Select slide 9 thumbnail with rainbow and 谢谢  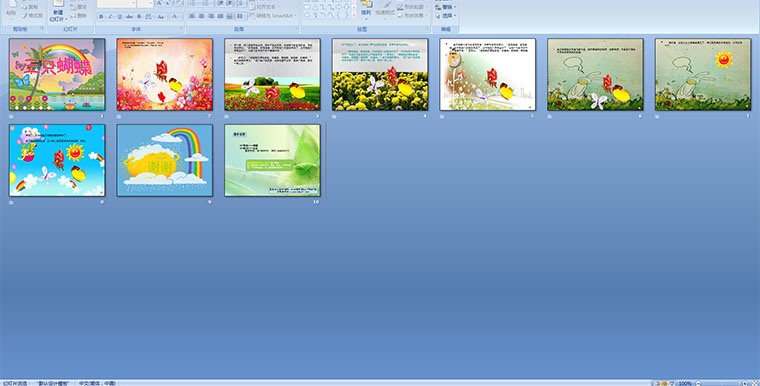point(165,160)
